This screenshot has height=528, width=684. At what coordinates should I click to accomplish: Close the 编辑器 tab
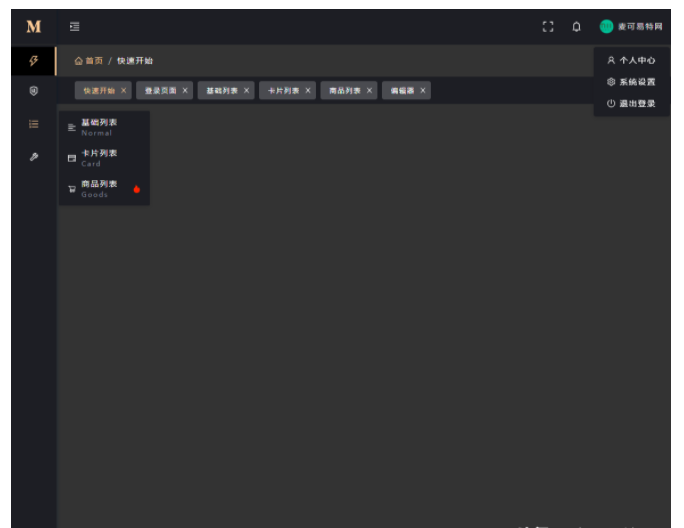coord(423,90)
